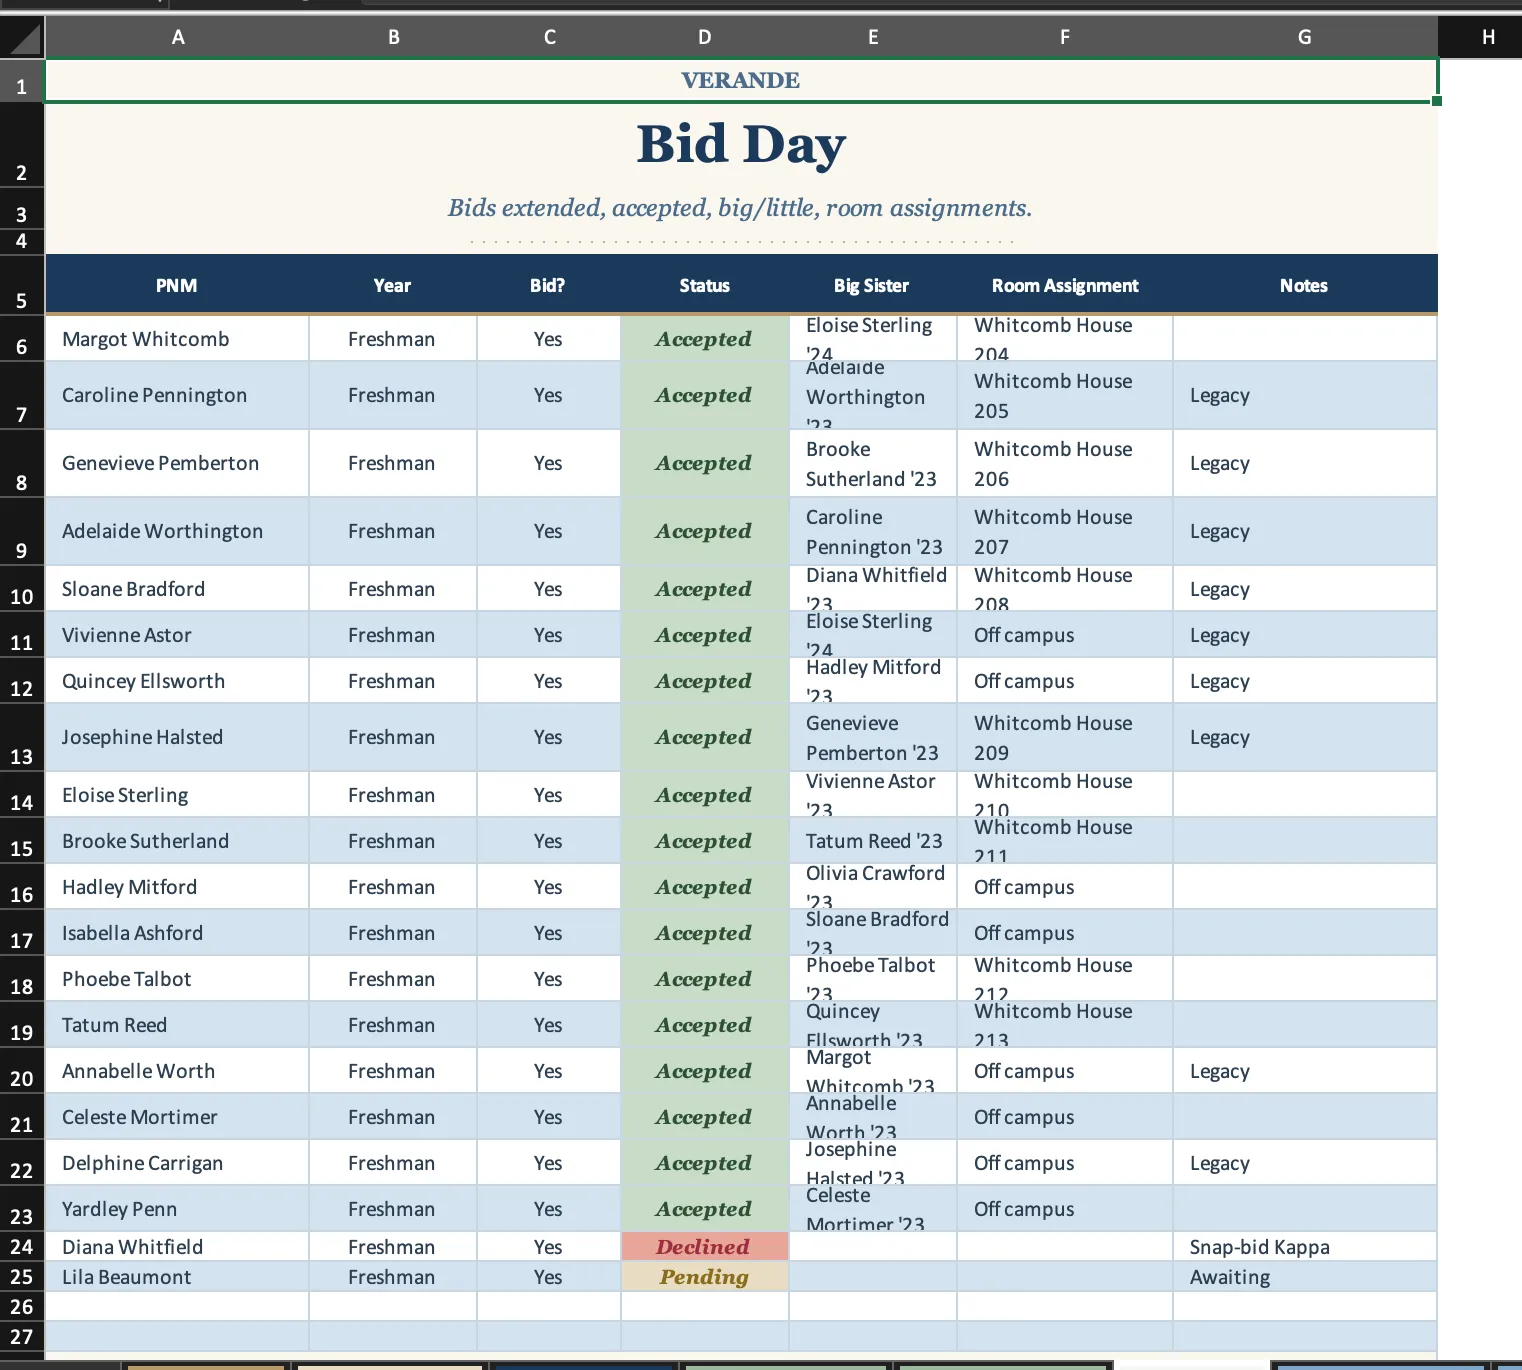Click the select-all corner triangle

tap(22, 38)
